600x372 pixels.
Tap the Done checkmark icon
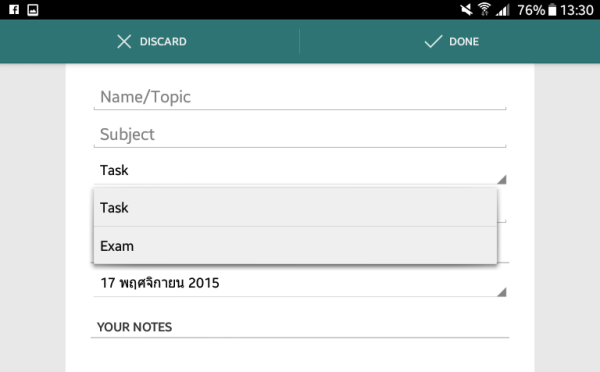click(433, 41)
